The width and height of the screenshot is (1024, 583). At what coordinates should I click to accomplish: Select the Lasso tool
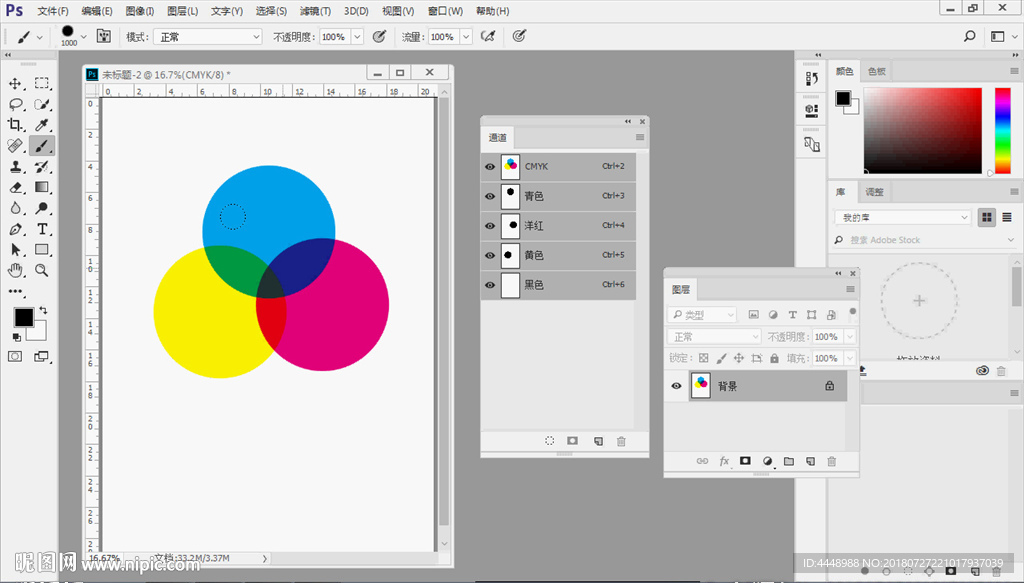coord(15,104)
